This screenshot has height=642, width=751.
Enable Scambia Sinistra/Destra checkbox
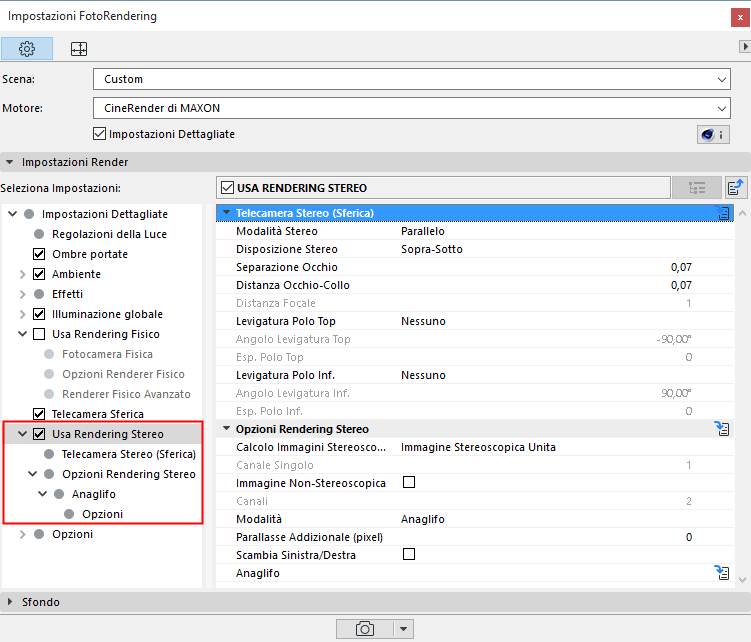point(409,554)
